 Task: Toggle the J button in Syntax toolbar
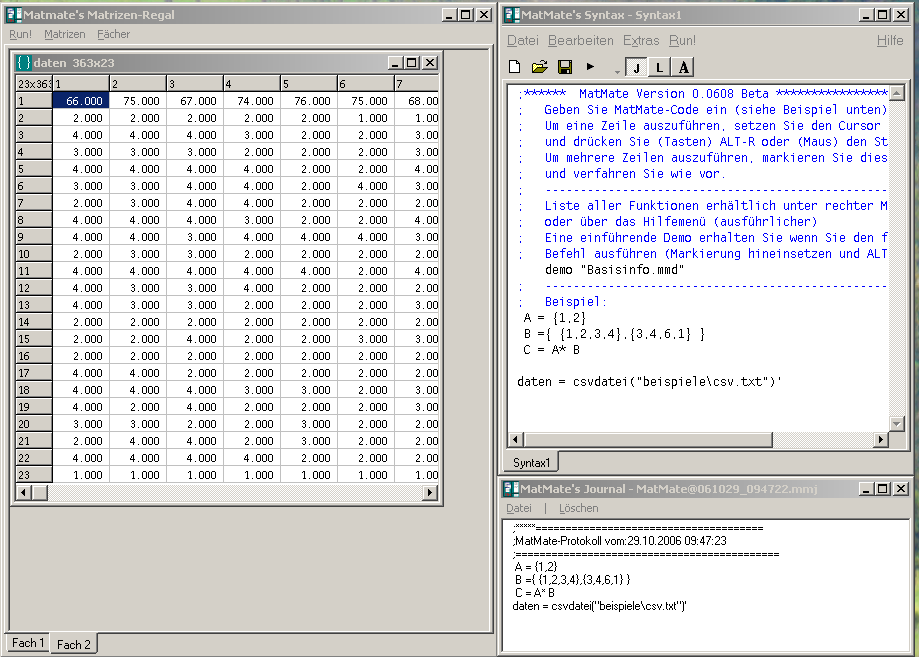point(636,67)
